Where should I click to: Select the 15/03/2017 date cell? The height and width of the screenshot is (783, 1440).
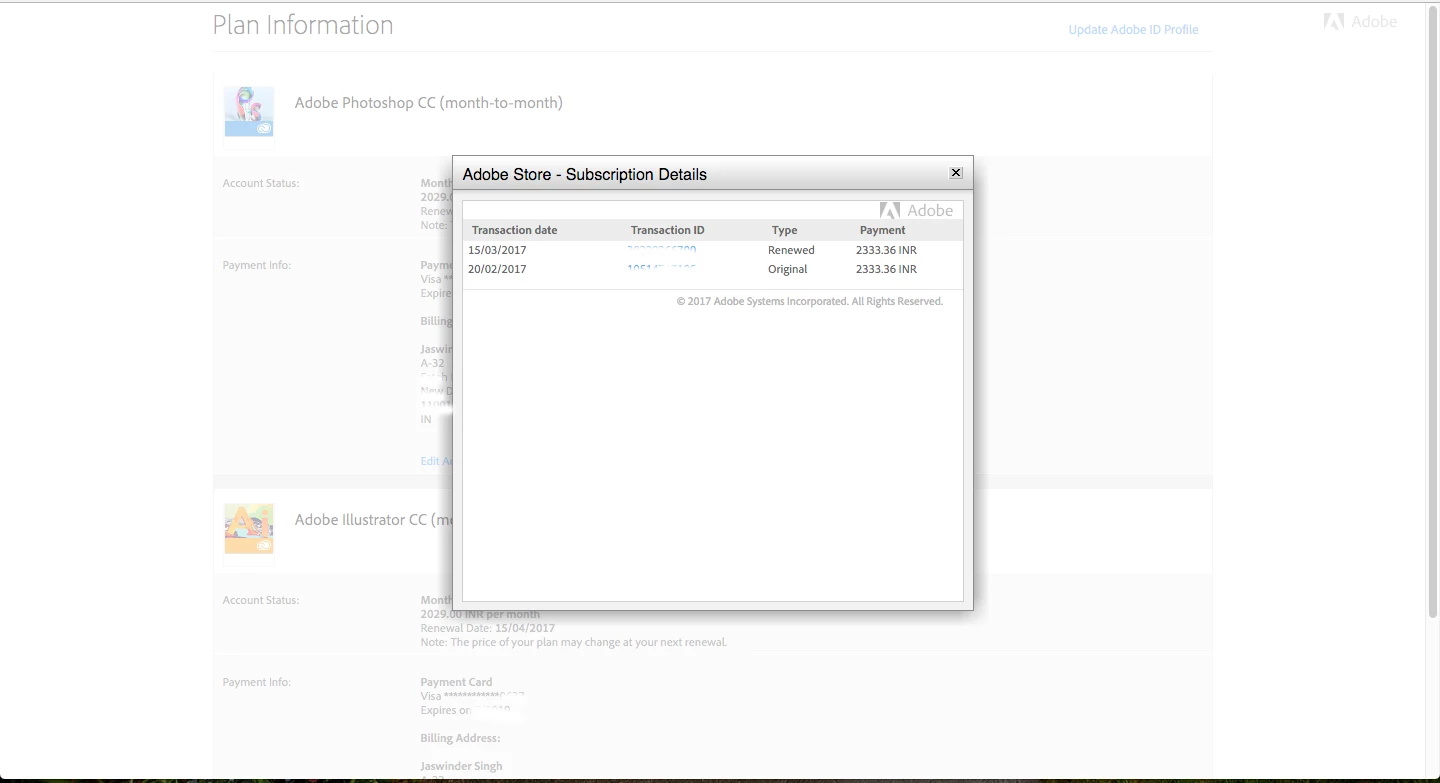pos(497,250)
